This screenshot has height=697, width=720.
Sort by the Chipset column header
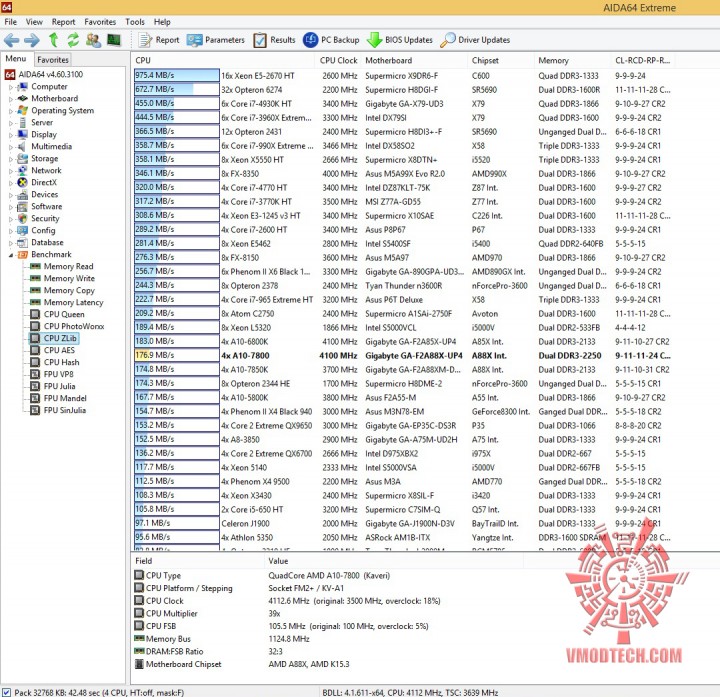click(x=501, y=60)
